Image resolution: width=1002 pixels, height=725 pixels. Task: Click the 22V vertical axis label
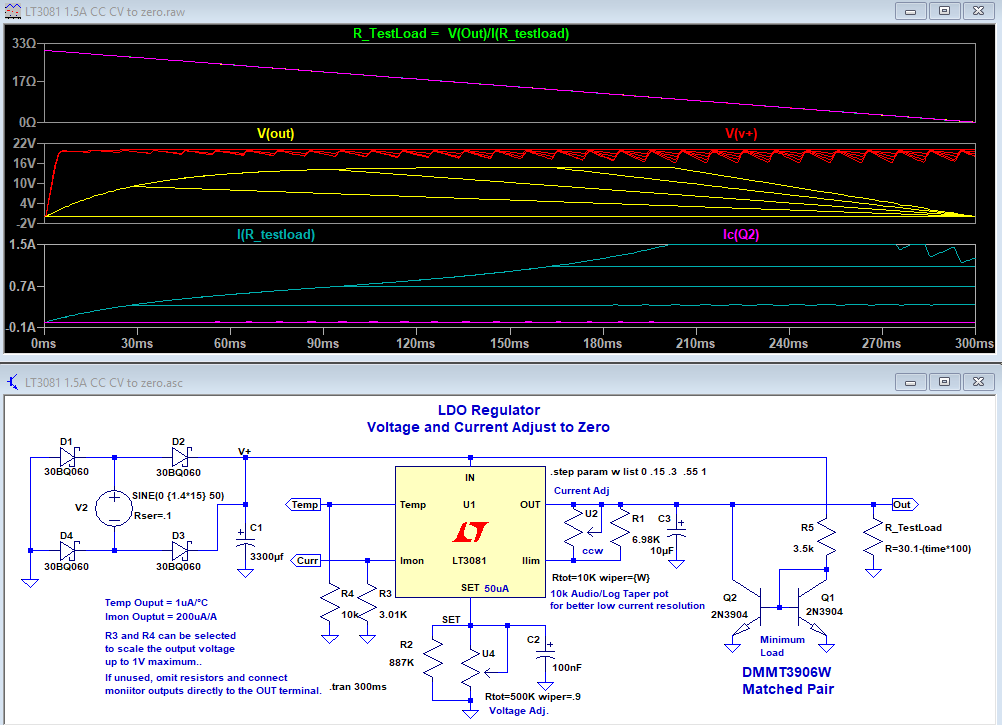click(25, 143)
